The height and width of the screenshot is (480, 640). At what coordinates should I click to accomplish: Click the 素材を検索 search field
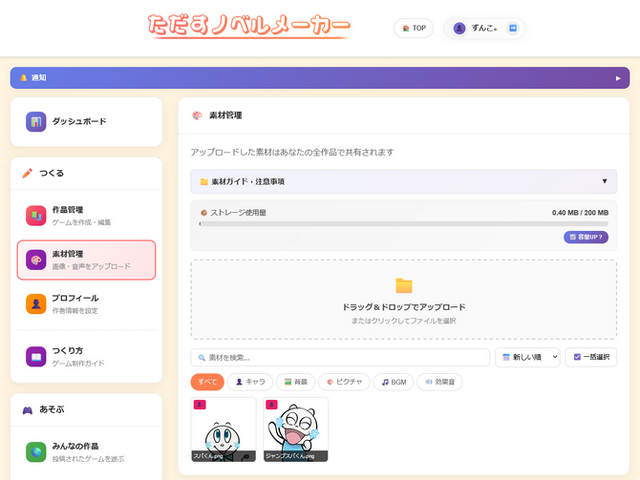click(340, 357)
